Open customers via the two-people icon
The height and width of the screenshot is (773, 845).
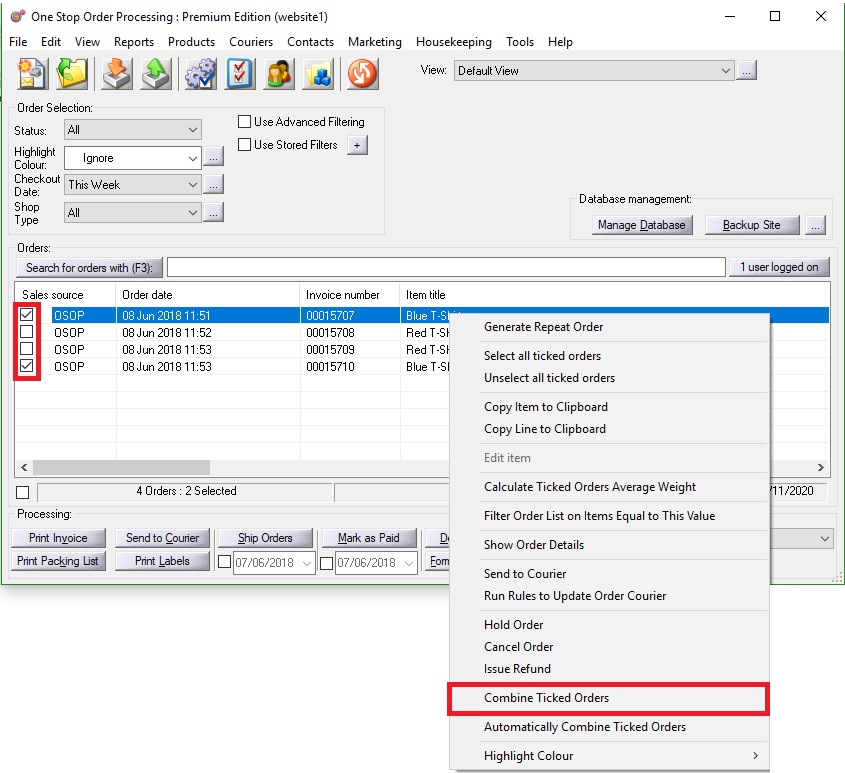[x=279, y=73]
